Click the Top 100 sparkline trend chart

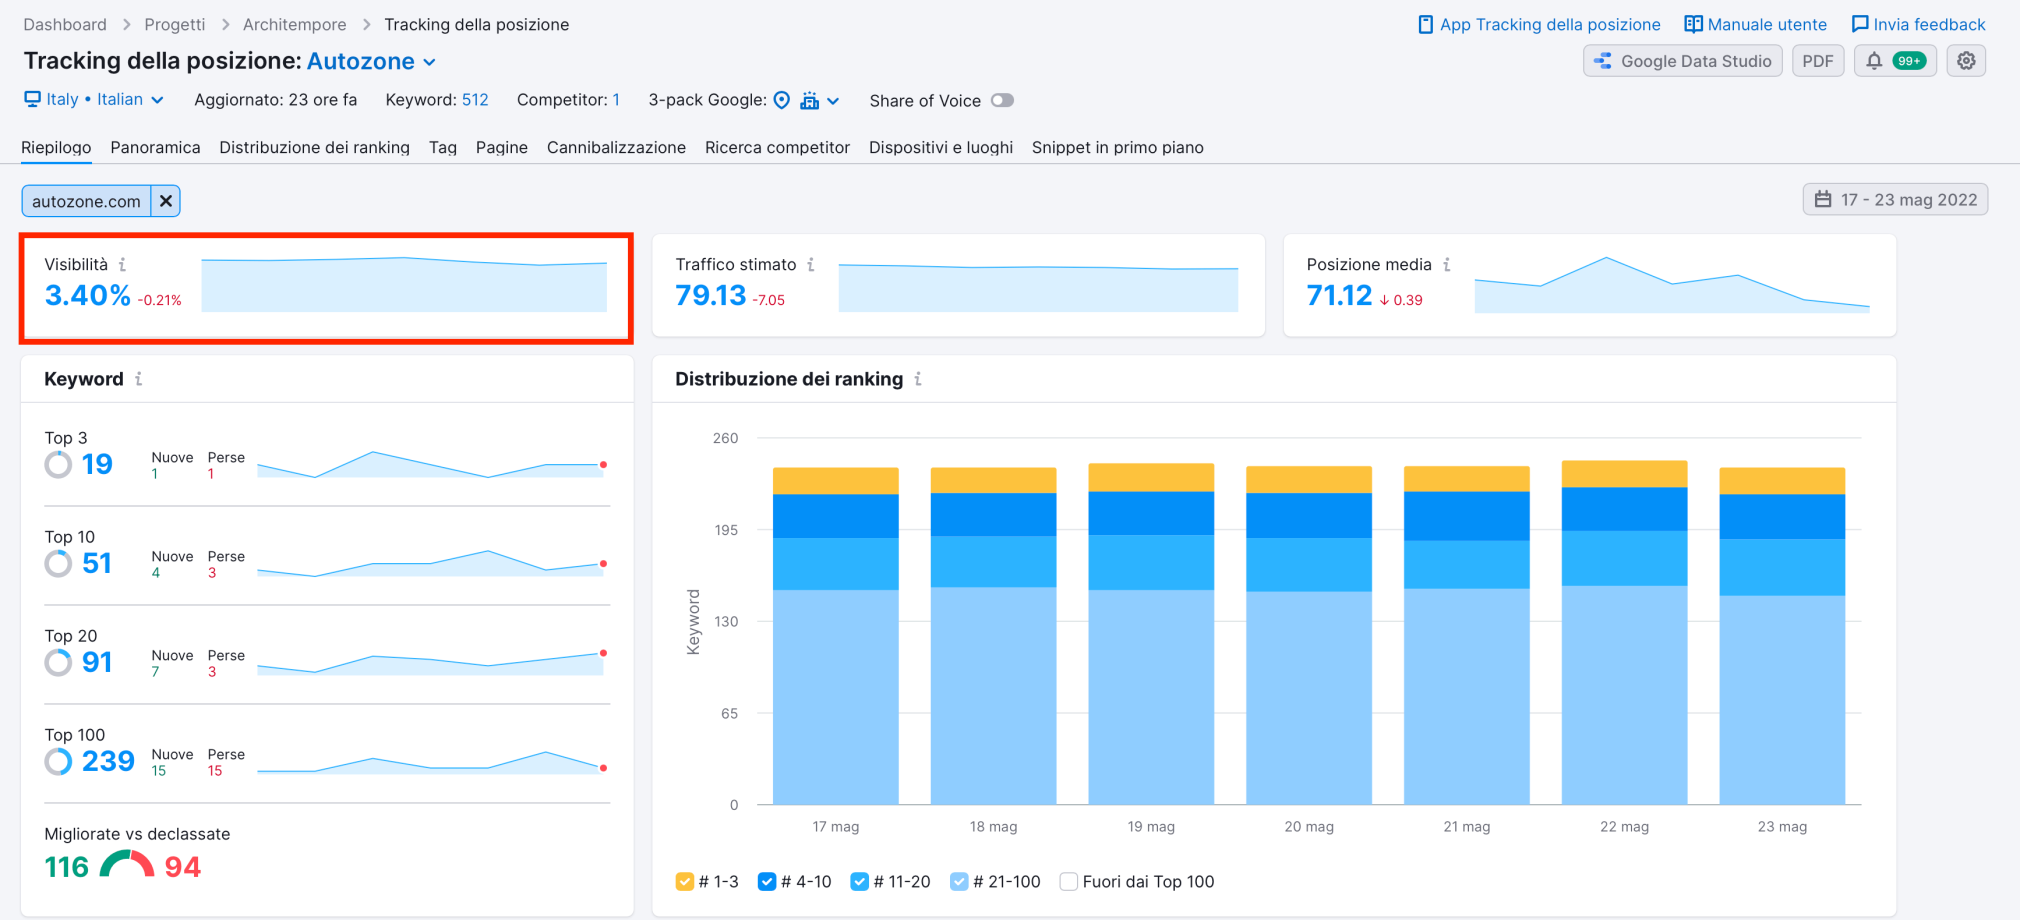click(x=432, y=762)
